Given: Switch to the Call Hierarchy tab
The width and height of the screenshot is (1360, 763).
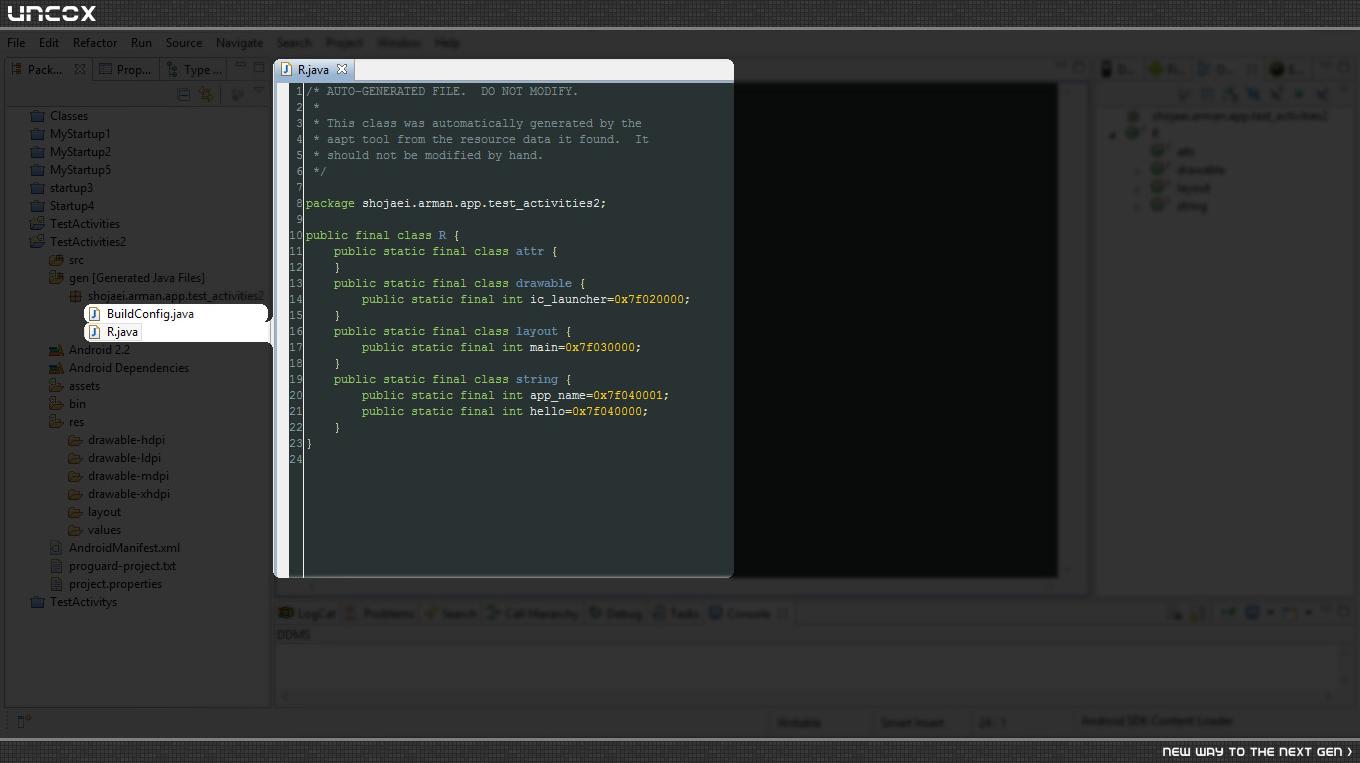Looking at the screenshot, I should pyautogui.click(x=532, y=614).
